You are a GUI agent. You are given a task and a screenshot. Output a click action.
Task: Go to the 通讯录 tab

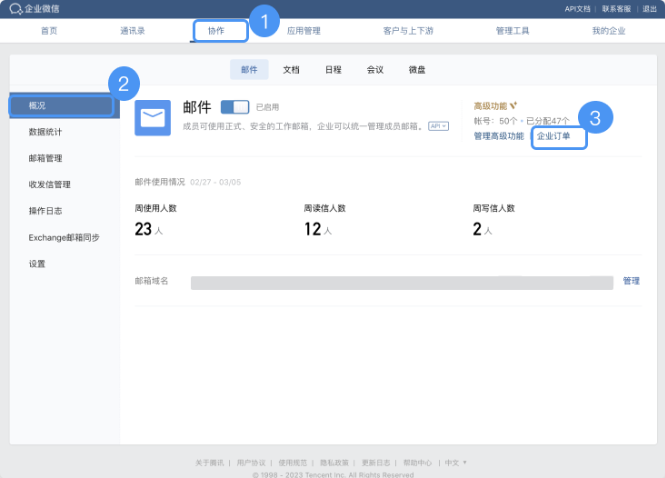[133, 31]
